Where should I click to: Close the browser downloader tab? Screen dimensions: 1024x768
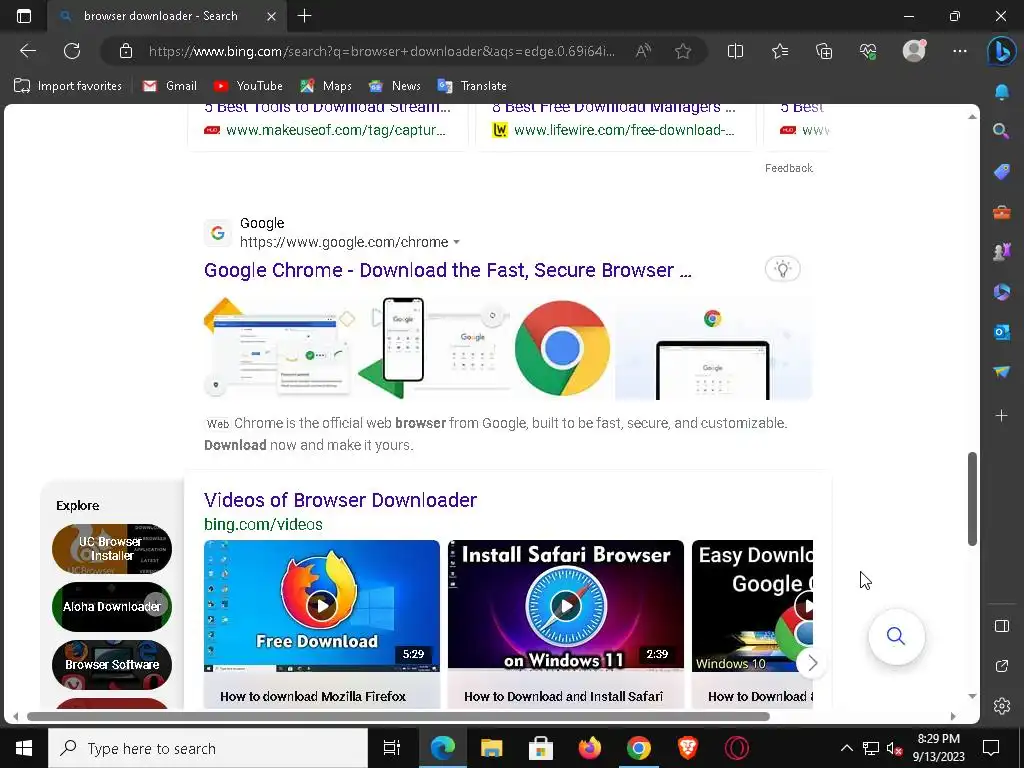[x=272, y=16]
